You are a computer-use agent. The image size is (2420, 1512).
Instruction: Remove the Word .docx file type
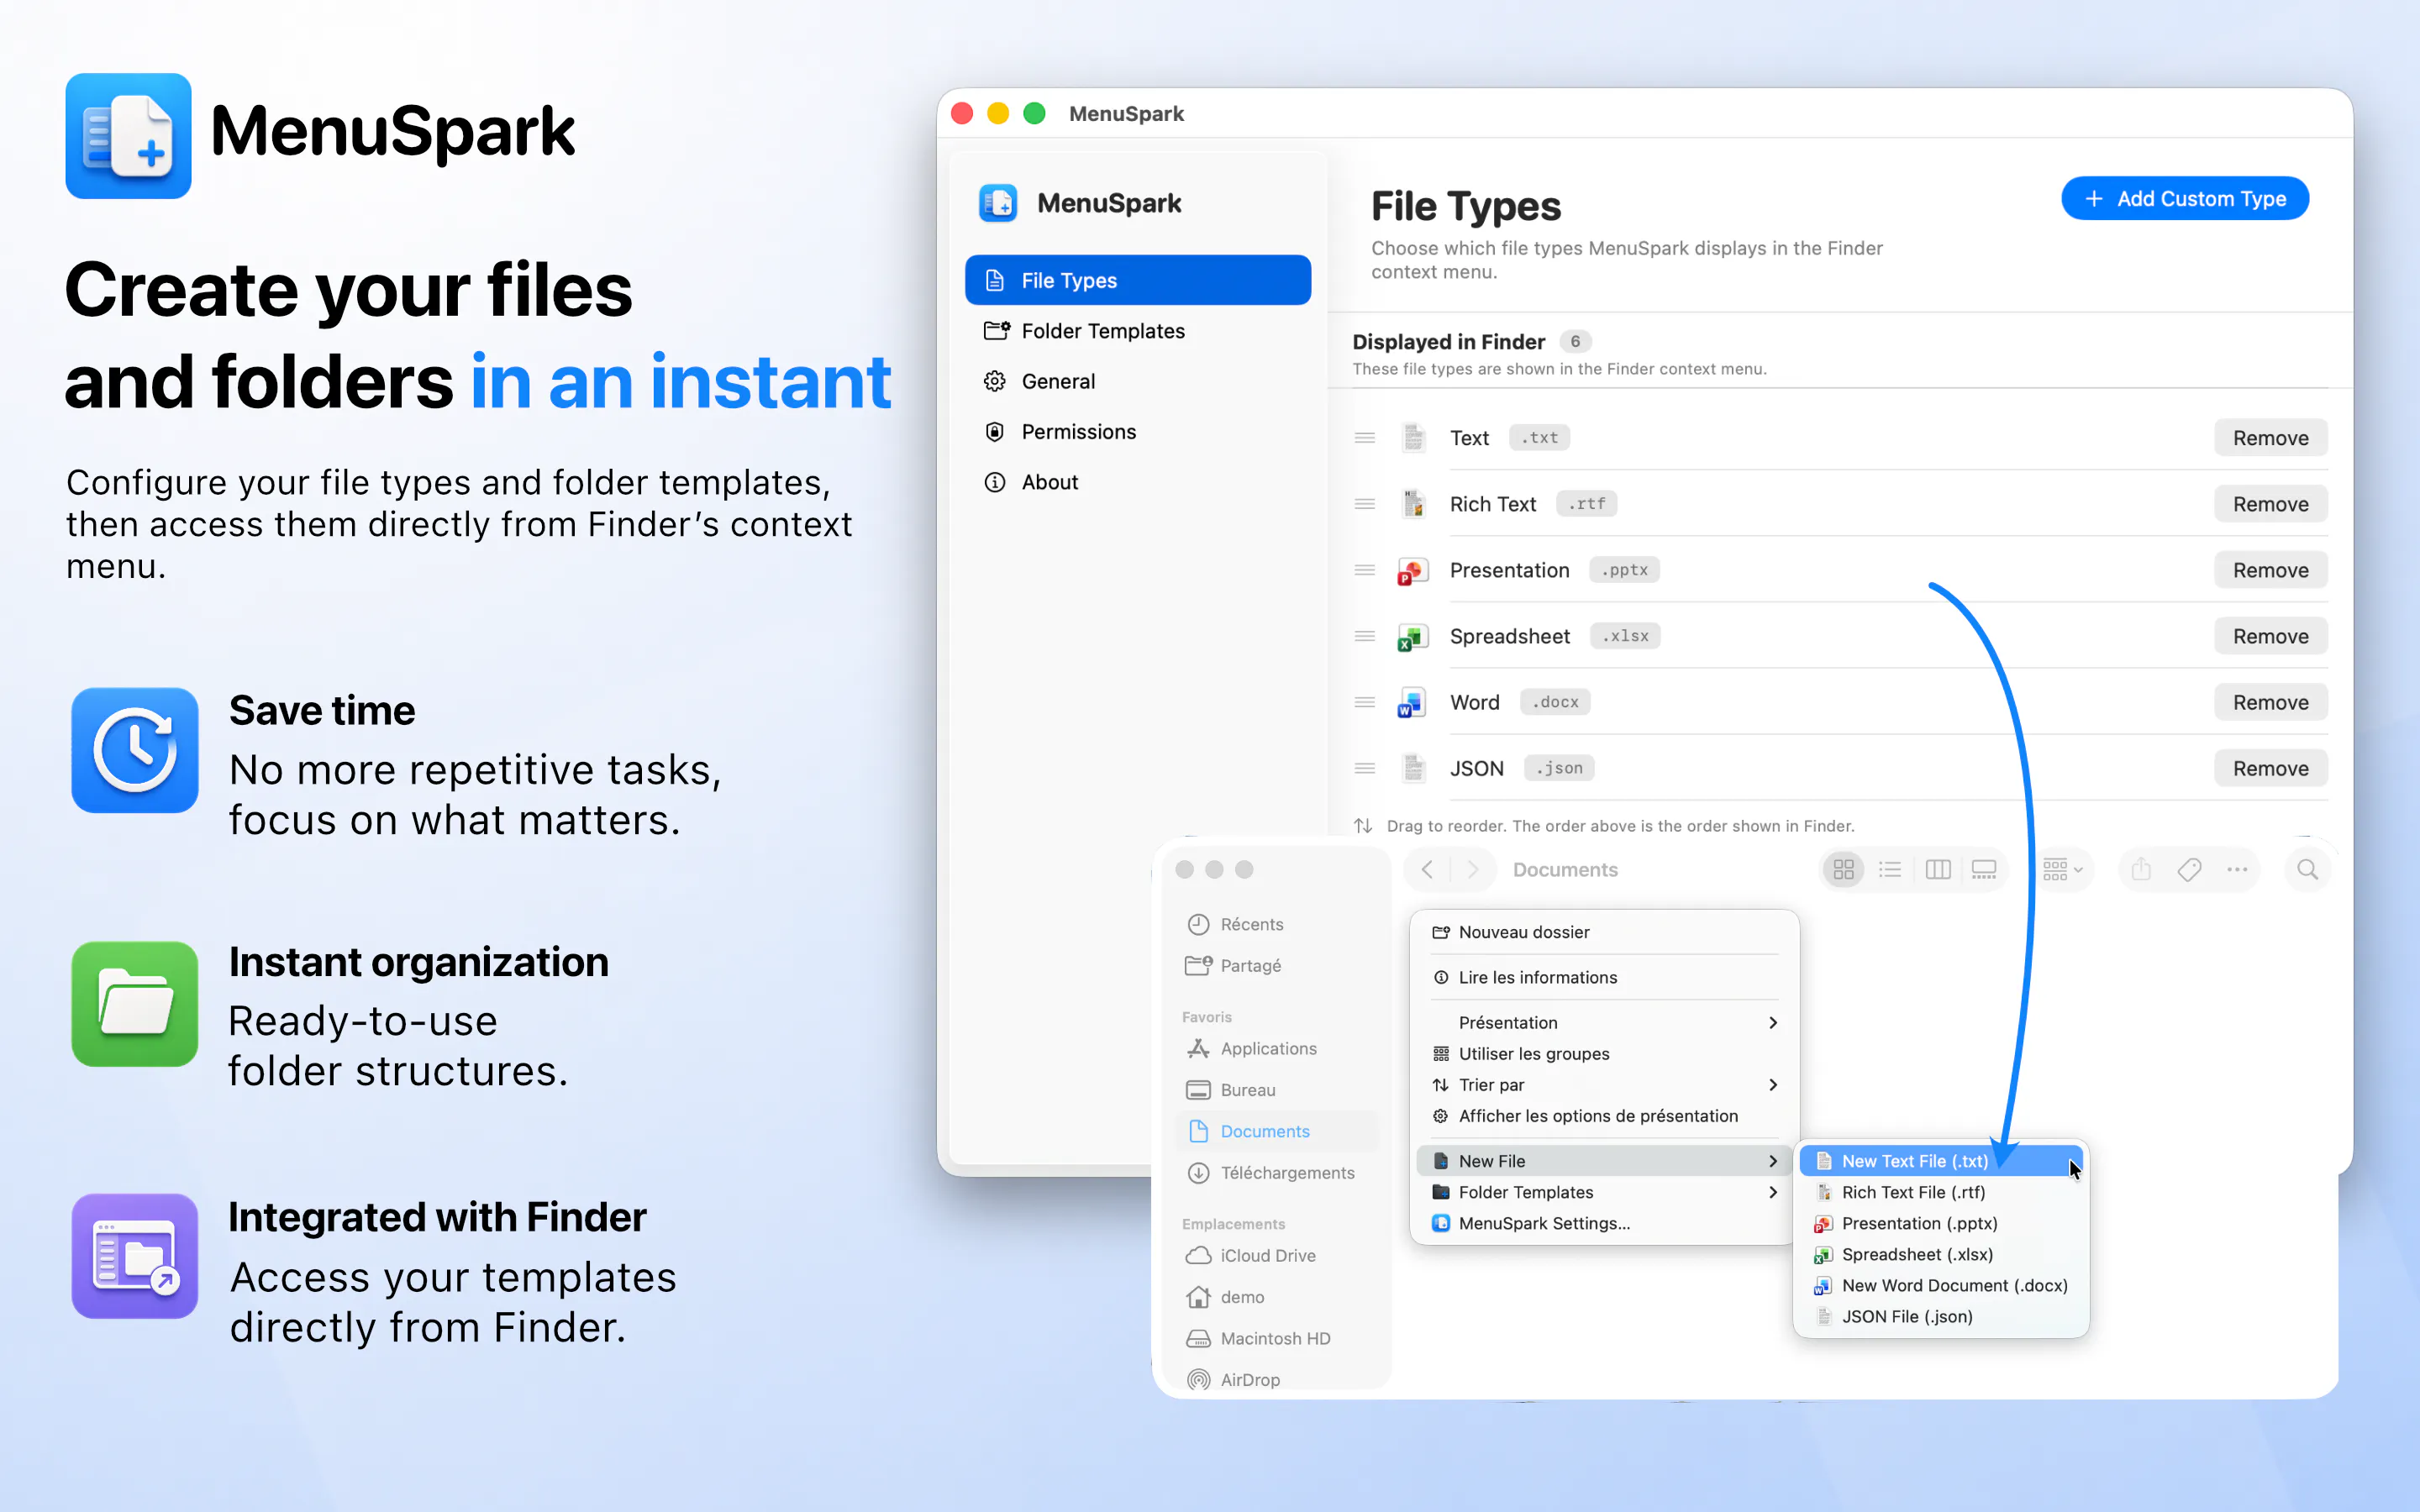pyautogui.click(x=2270, y=702)
